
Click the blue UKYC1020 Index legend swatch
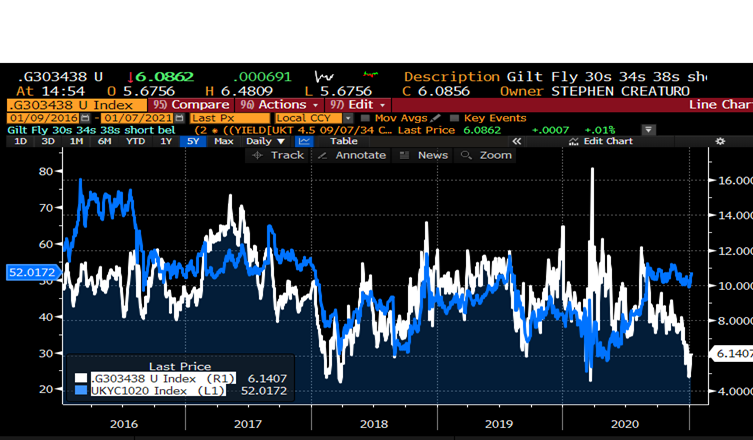[81, 391]
